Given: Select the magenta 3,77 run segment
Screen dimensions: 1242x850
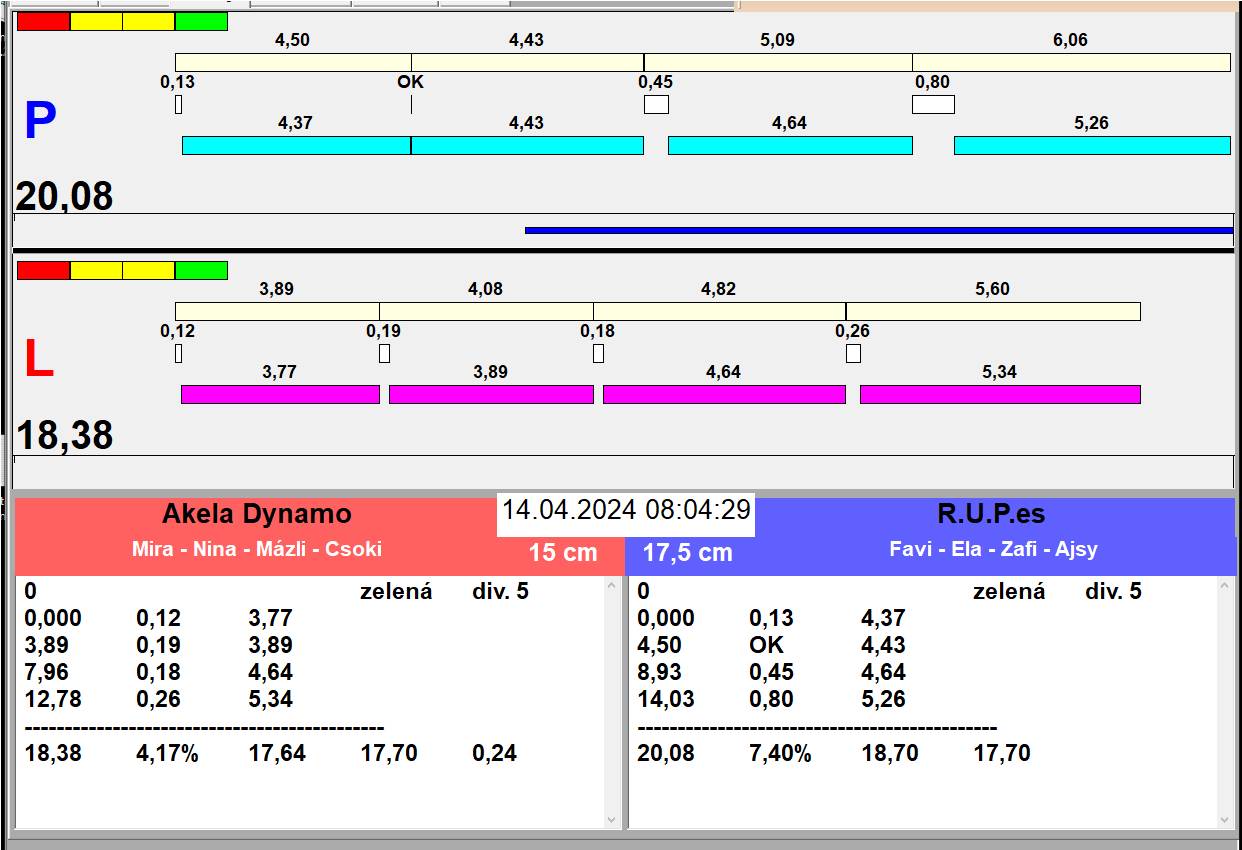Looking at the screenshot, I should [280, 394].
